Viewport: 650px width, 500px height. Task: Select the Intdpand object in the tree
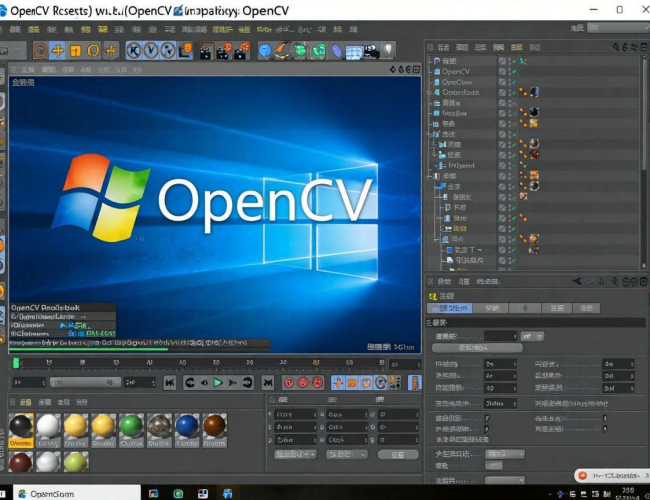tap(461, 165)
